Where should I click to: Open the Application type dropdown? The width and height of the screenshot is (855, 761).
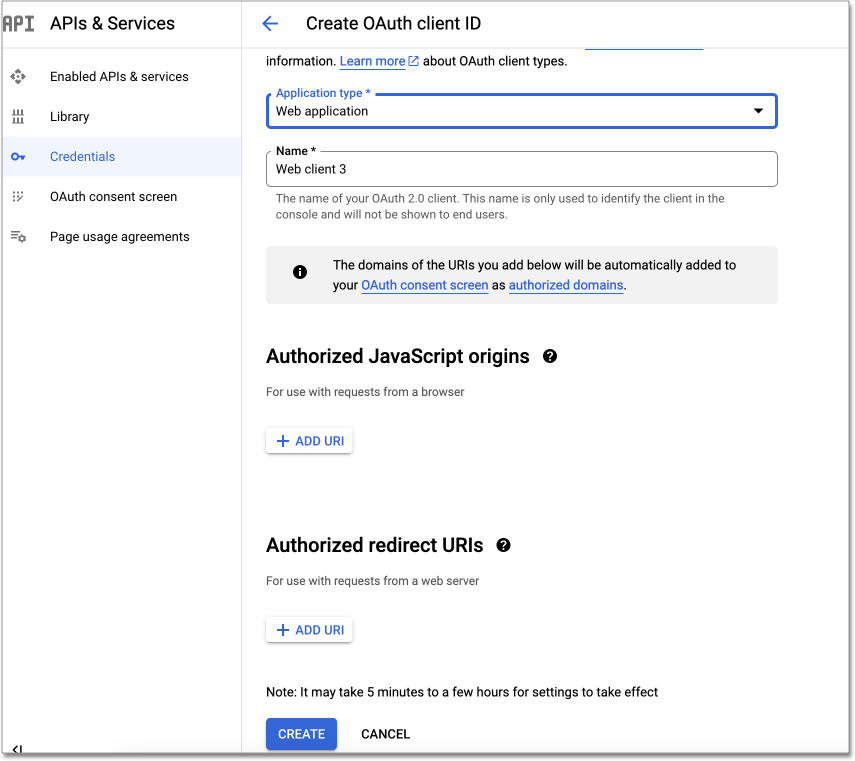point(758,111)
